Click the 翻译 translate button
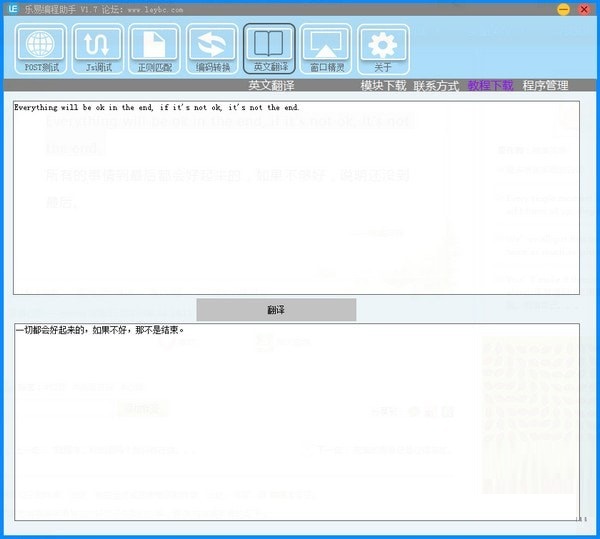This screenshot has height=539, width=600. click(276, 310)
